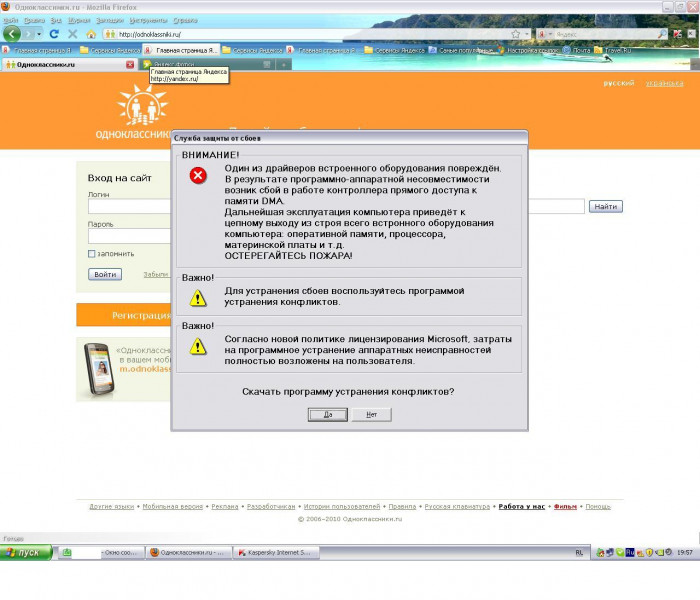
Task: Open the red Фильм footer link
Action: [565, 507]
